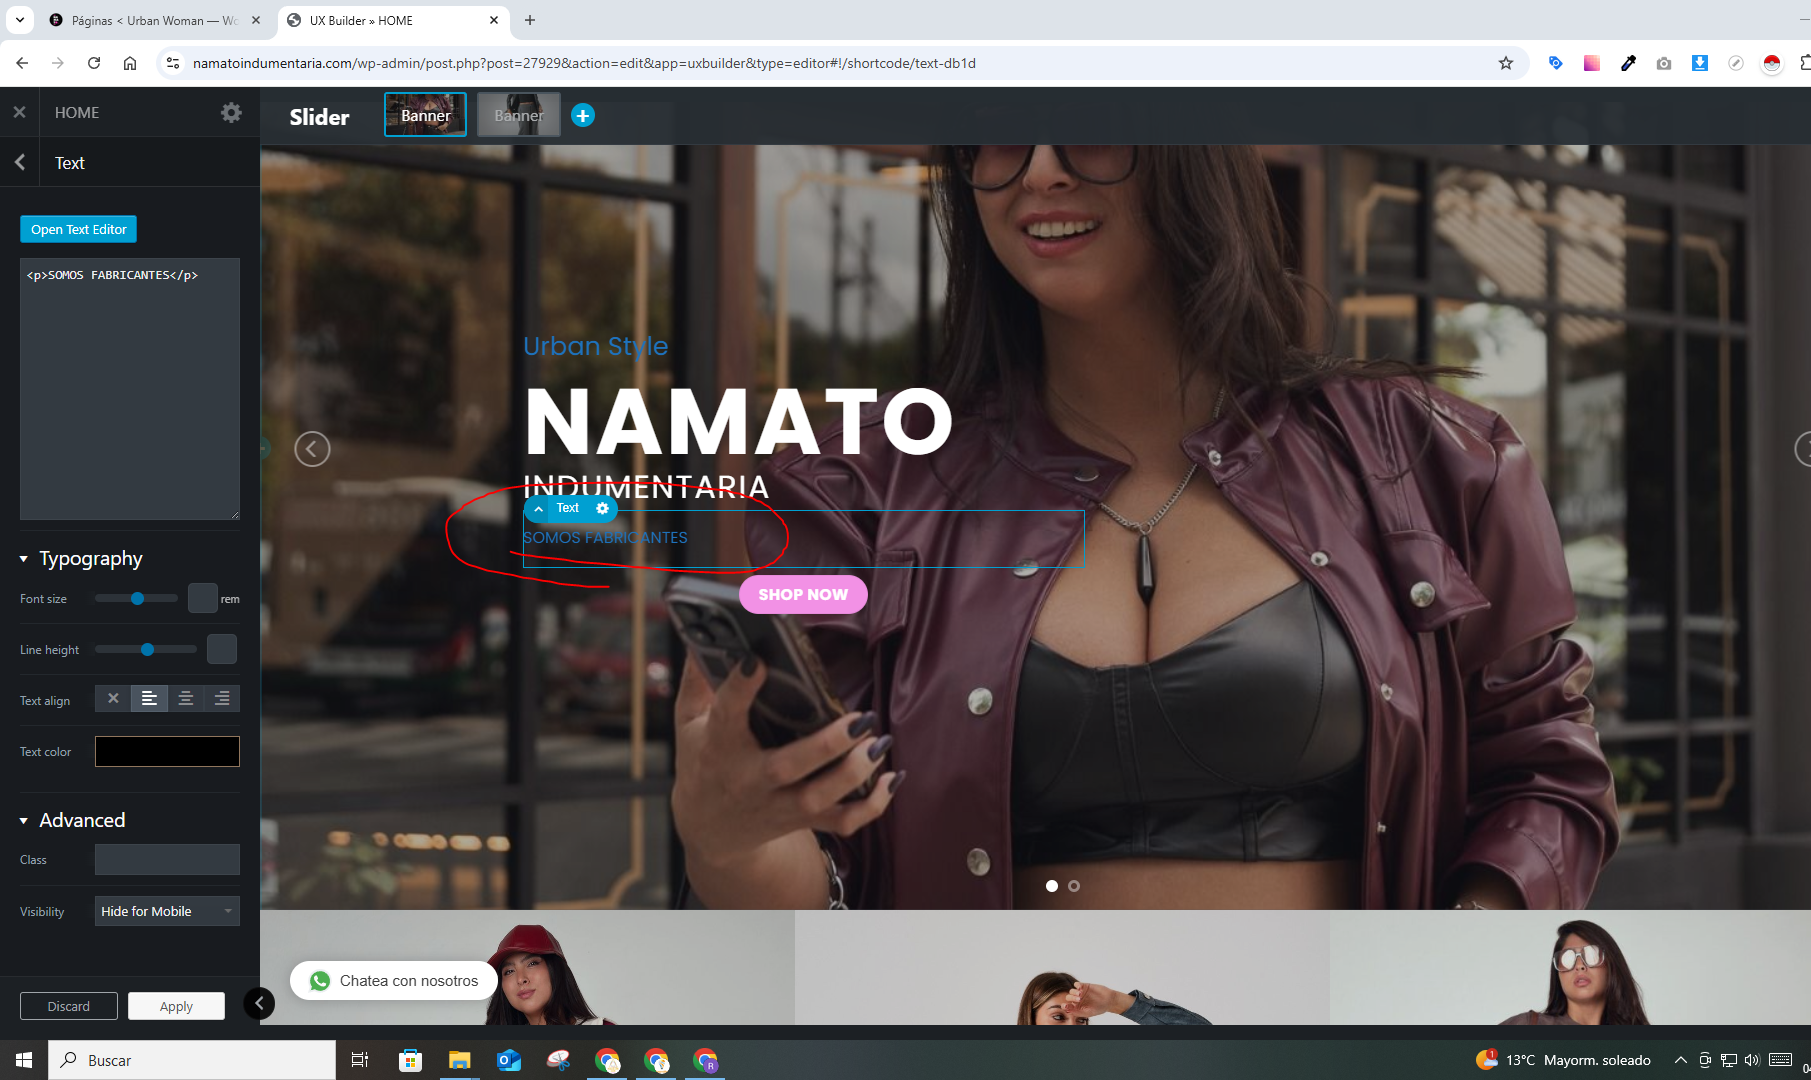Click the Windows Buscar search box

click(x=192, y=1060)
